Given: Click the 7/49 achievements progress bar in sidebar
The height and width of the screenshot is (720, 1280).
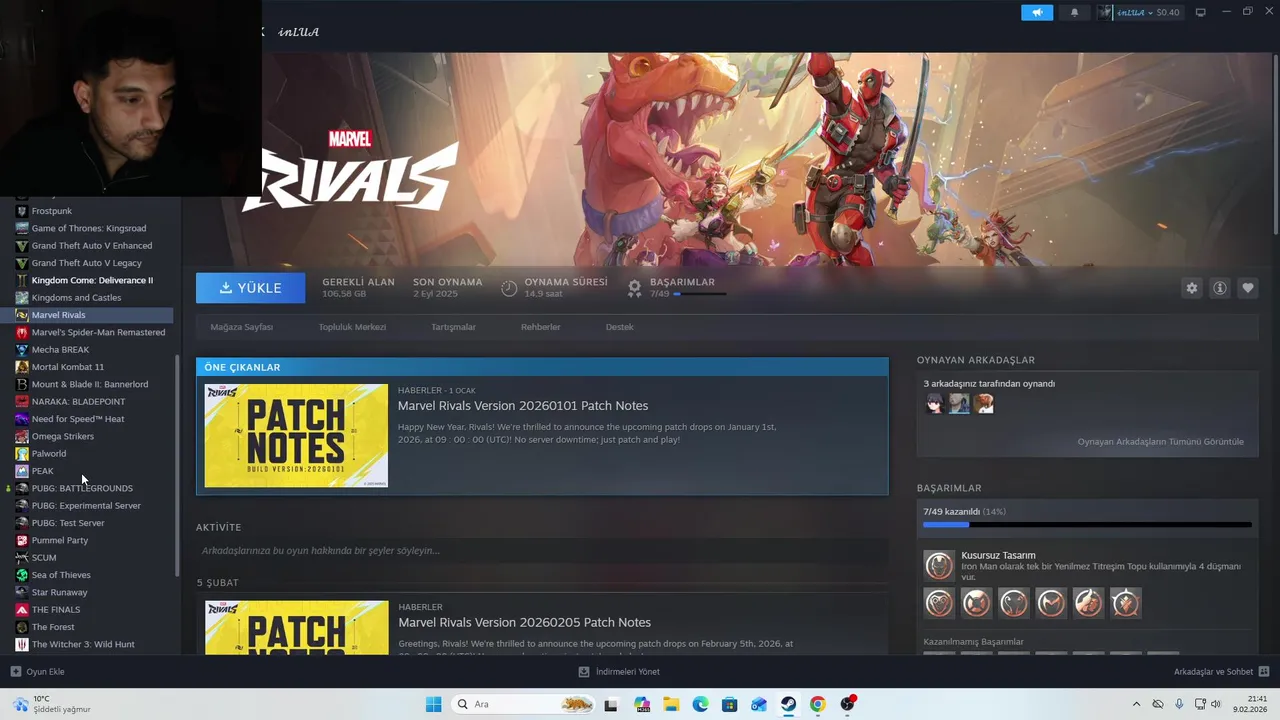Looking at the screenshot, I should (1087, 524).
